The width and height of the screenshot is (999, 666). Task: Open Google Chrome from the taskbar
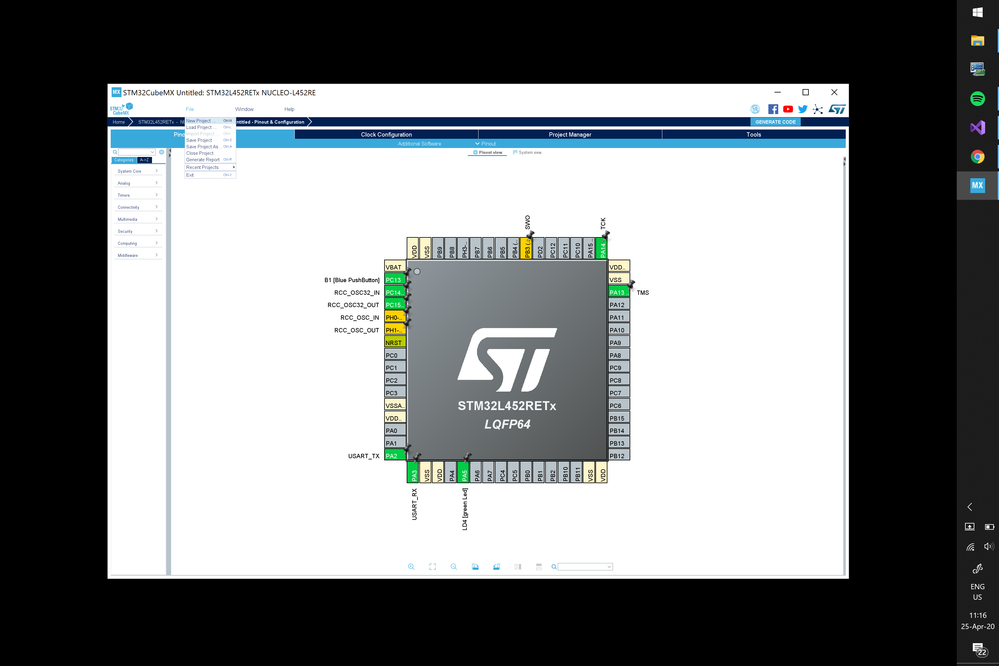coord(977,157)
